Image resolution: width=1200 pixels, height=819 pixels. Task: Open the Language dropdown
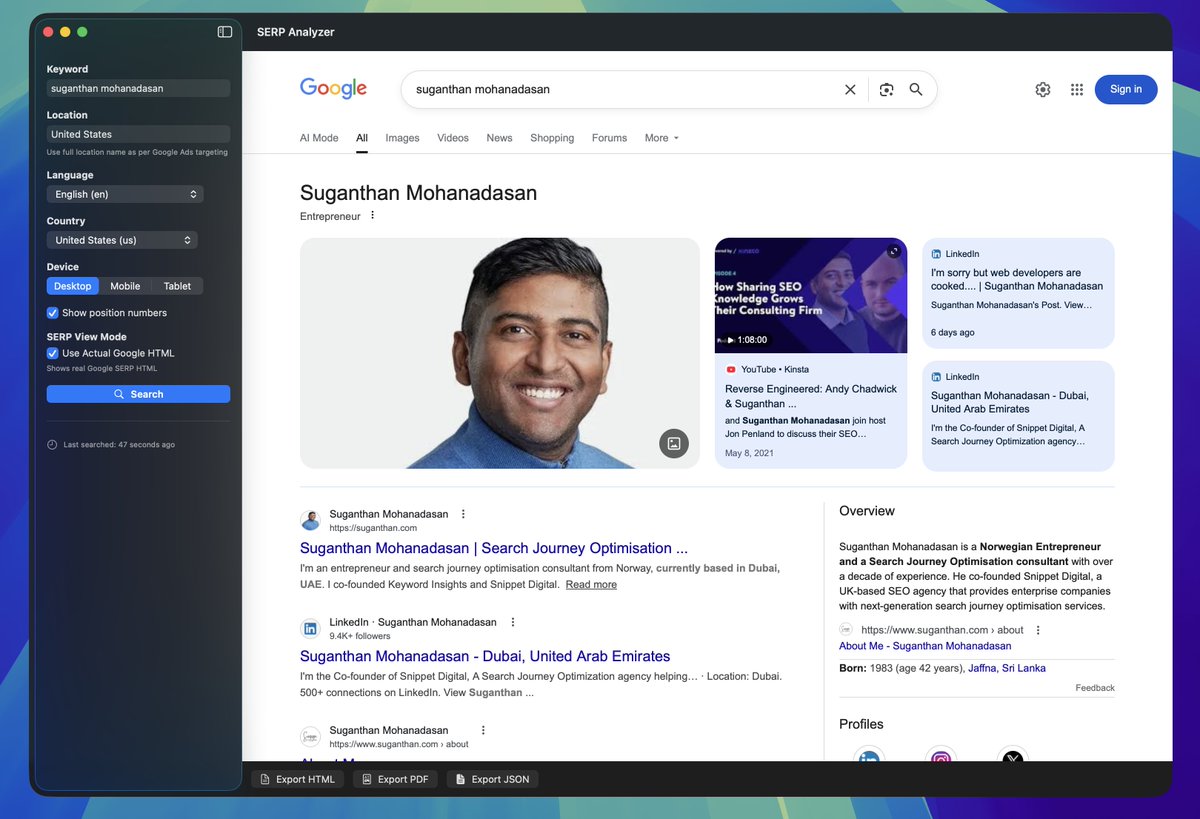tap(125, 194)
